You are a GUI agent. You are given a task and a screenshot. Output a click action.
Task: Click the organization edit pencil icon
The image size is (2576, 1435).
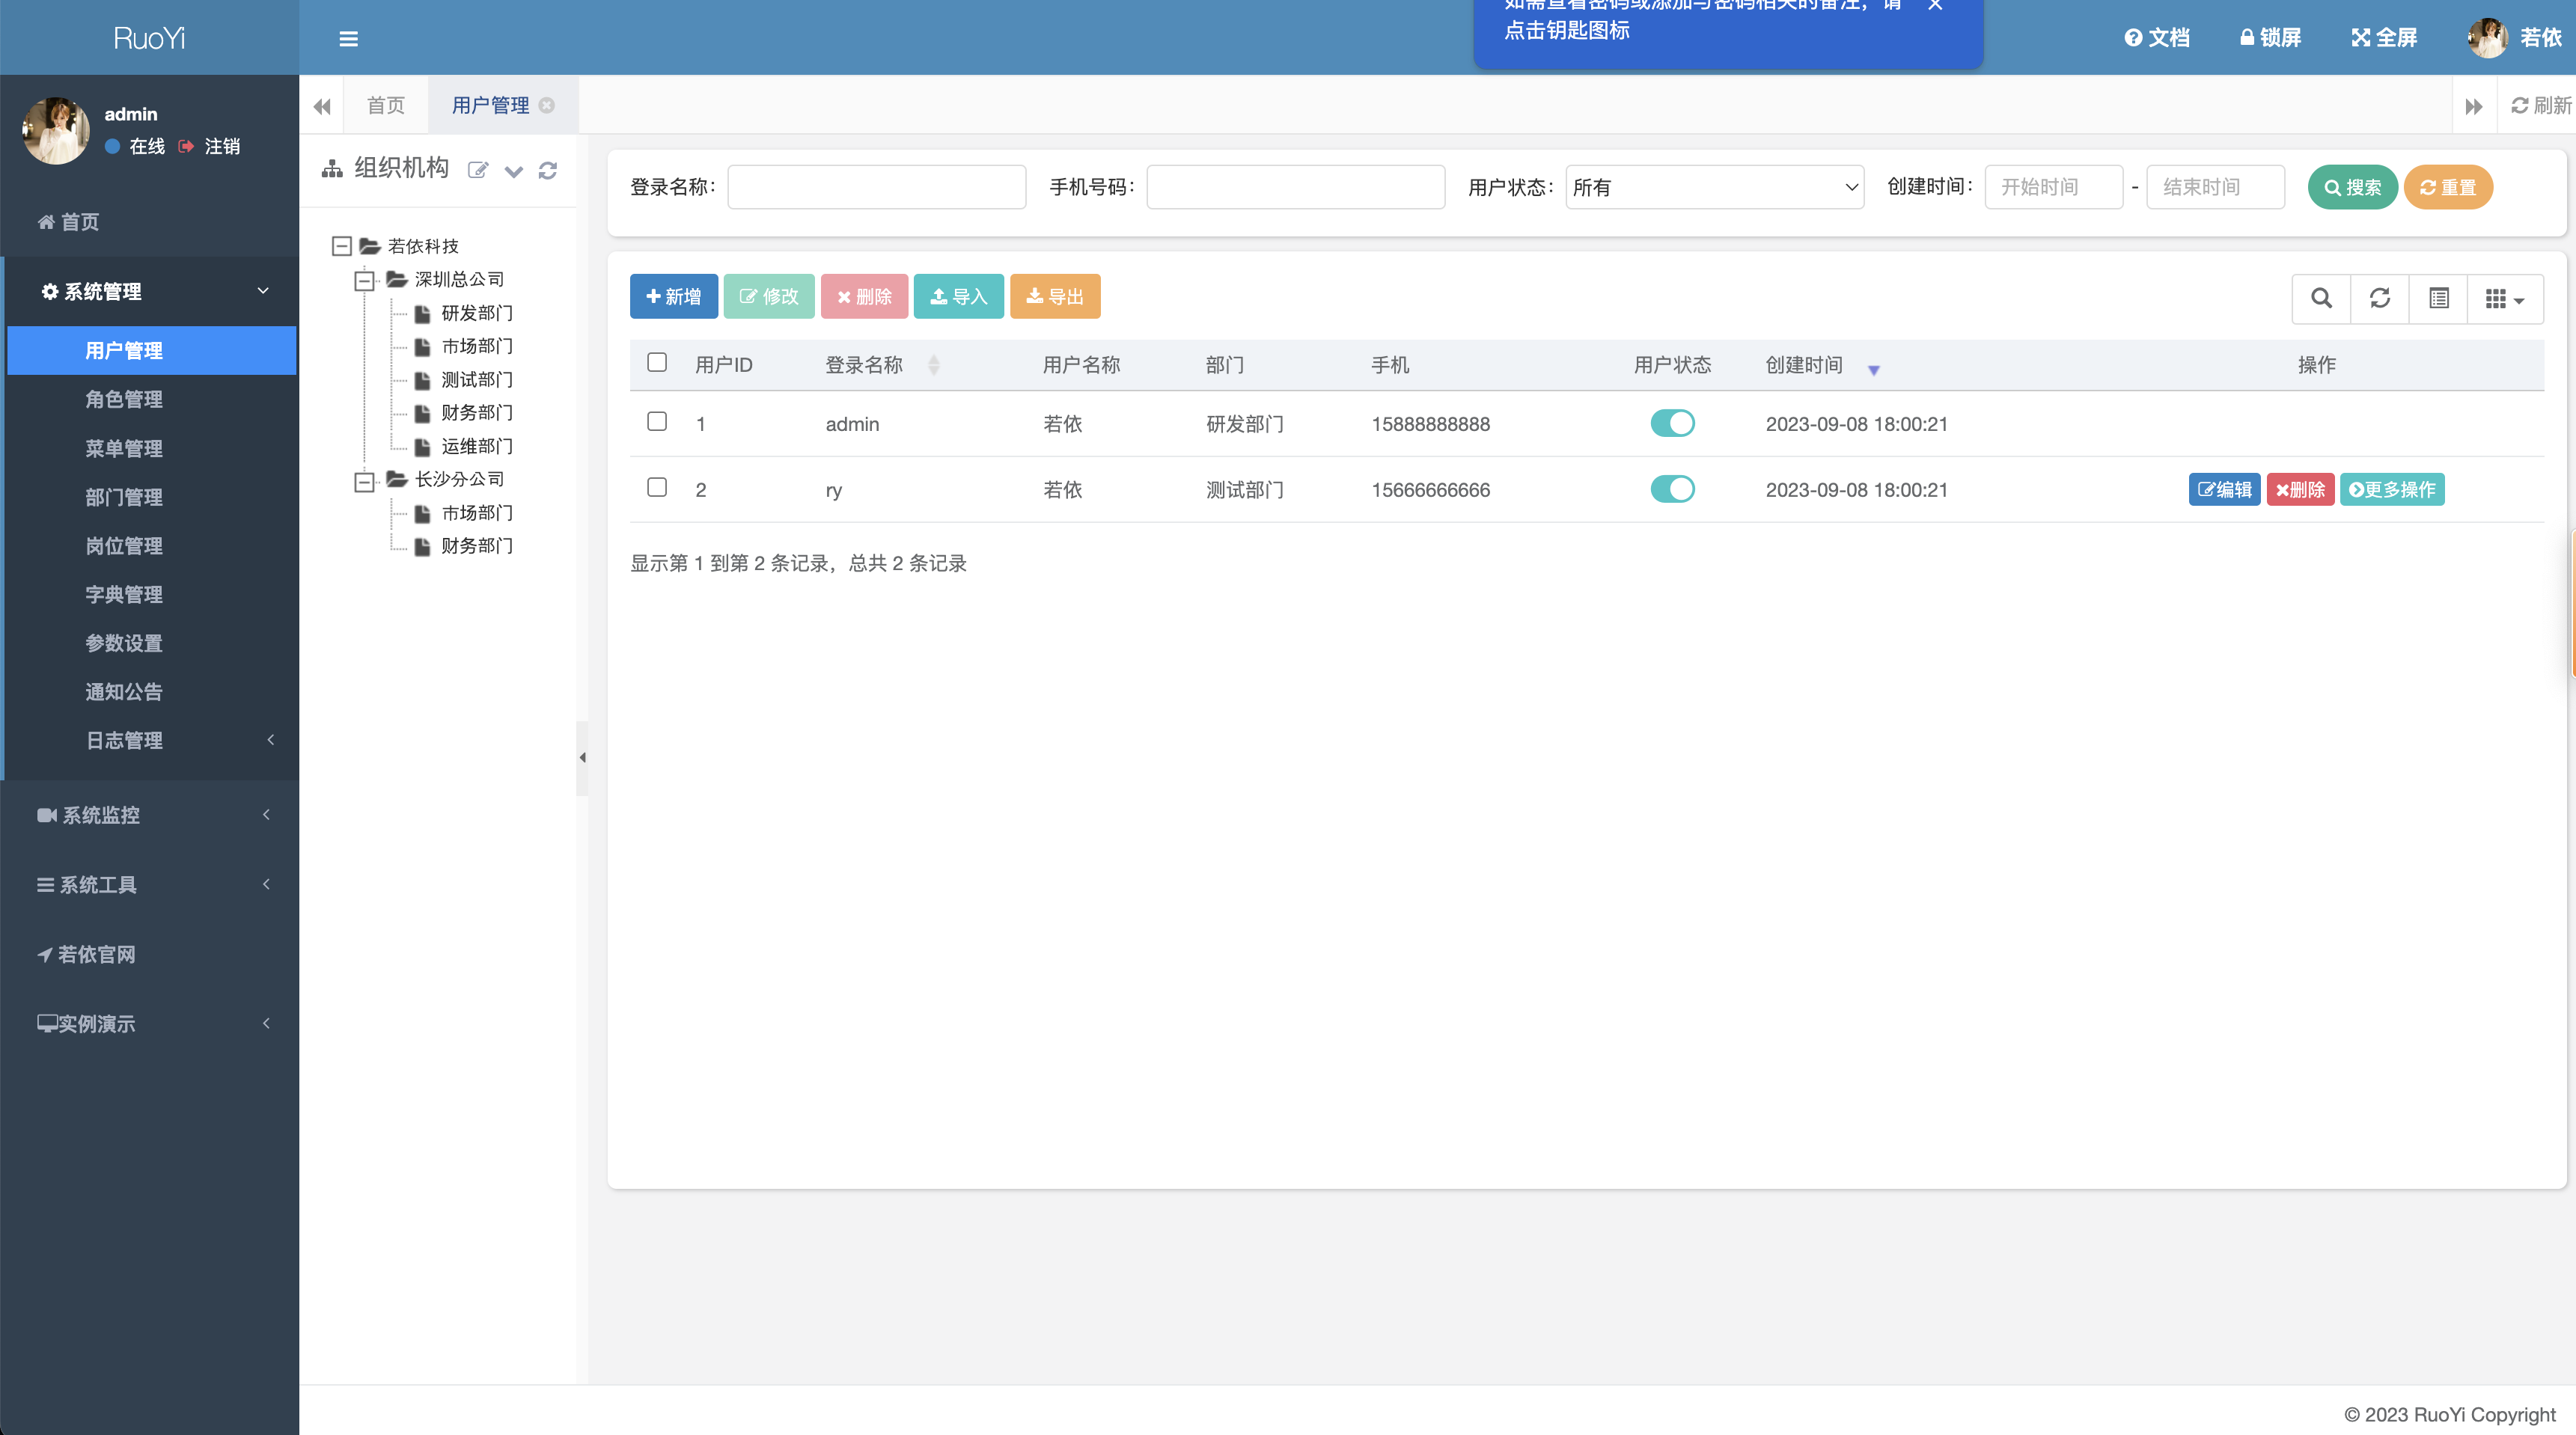[478, 170]
